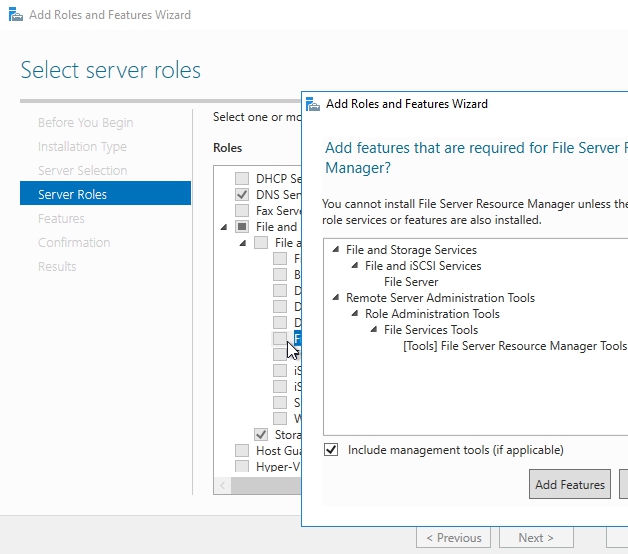
Task: Check the Fax Server role checkbox
Action: (x=241, y=211)
